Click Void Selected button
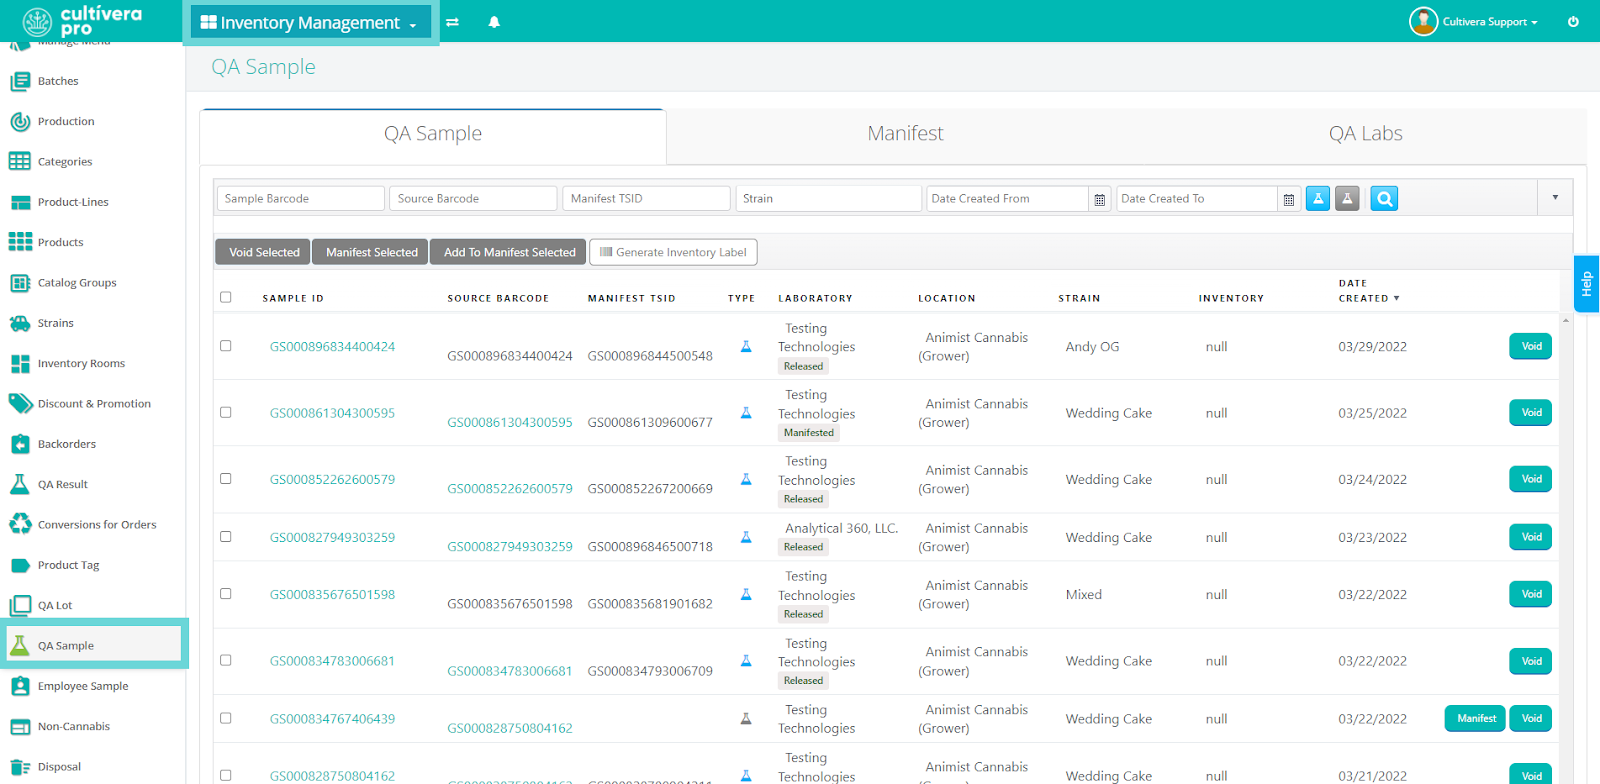The image size is (1600, 784). 263,252
